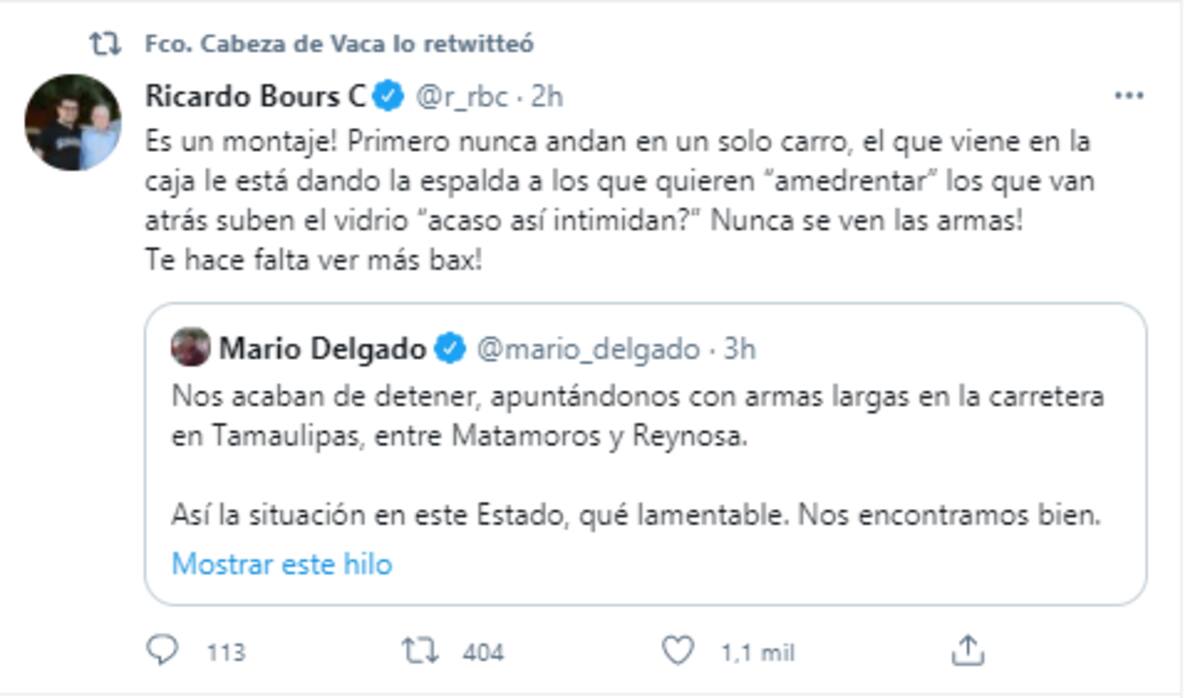Click Ricardo Bours C verified badge
Screen dimensions: 1200x698
tap(390, 97)
